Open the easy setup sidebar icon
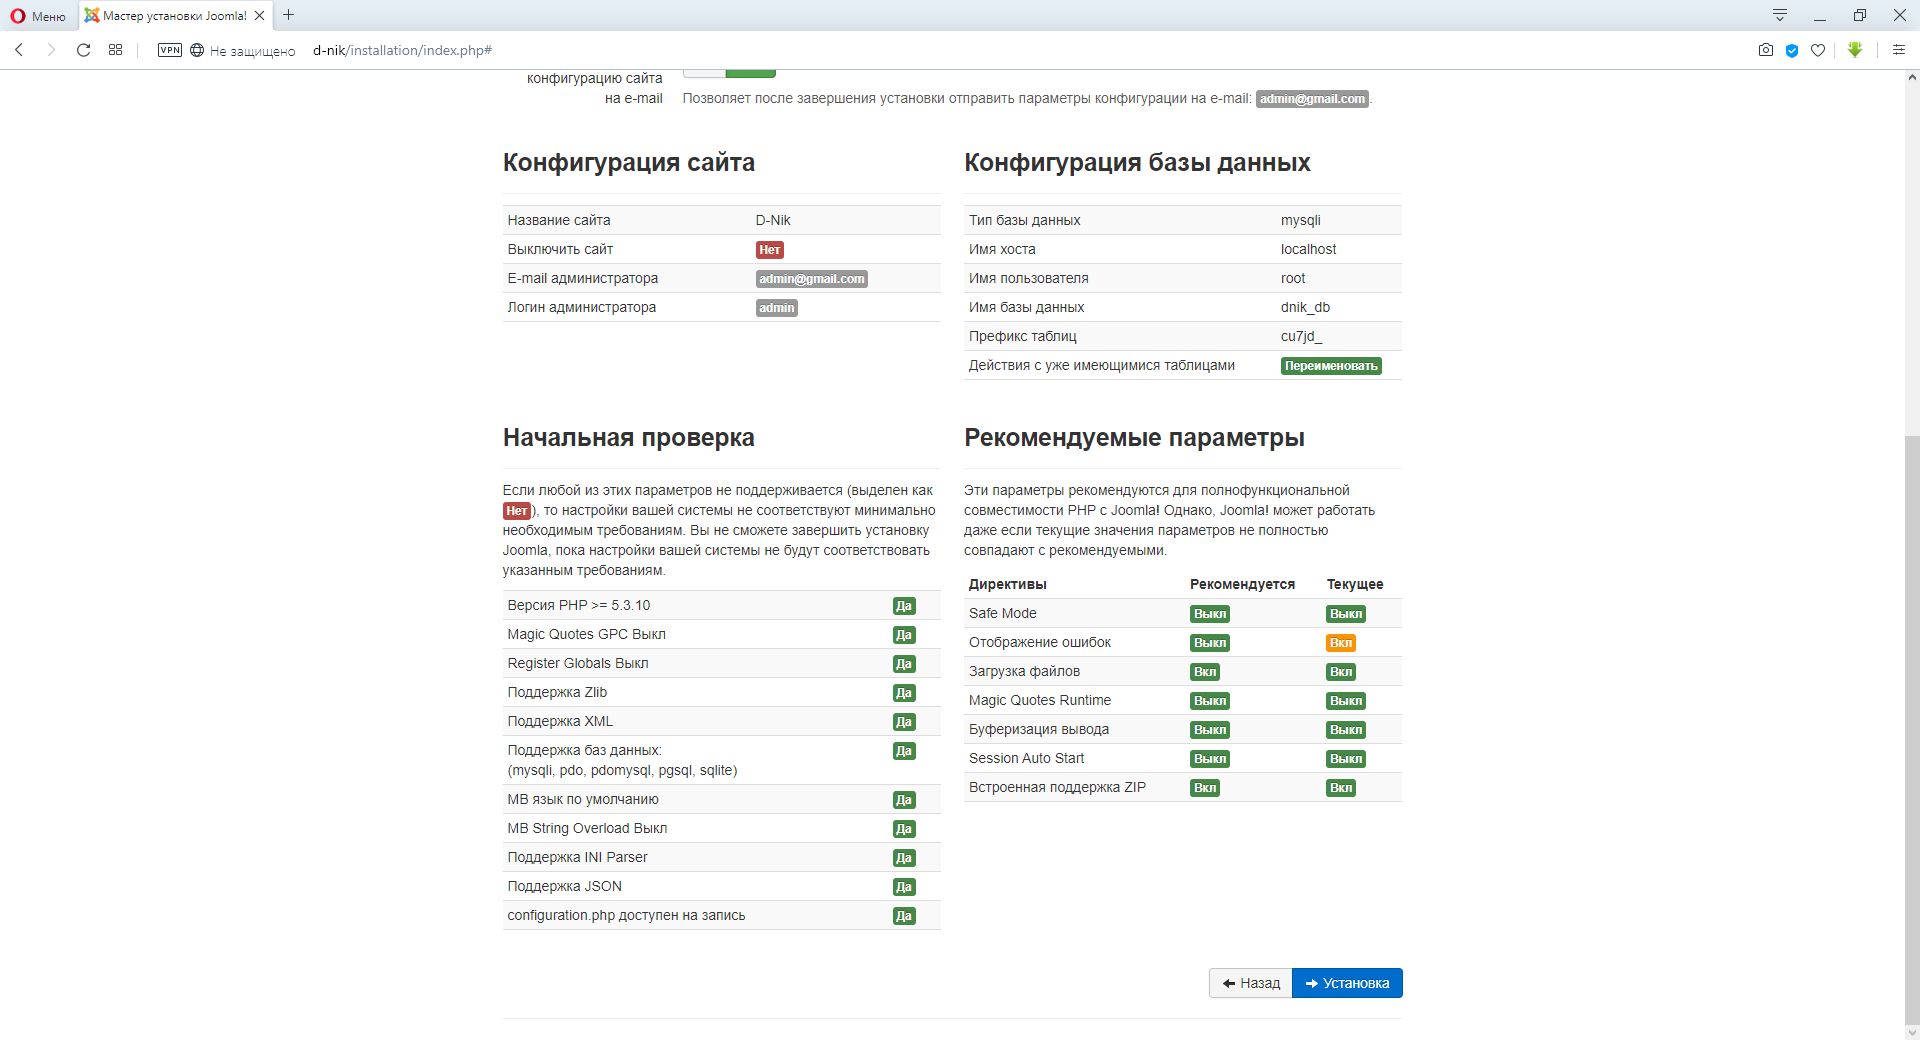1920x1040 pixels. (x=1898, y=50)
